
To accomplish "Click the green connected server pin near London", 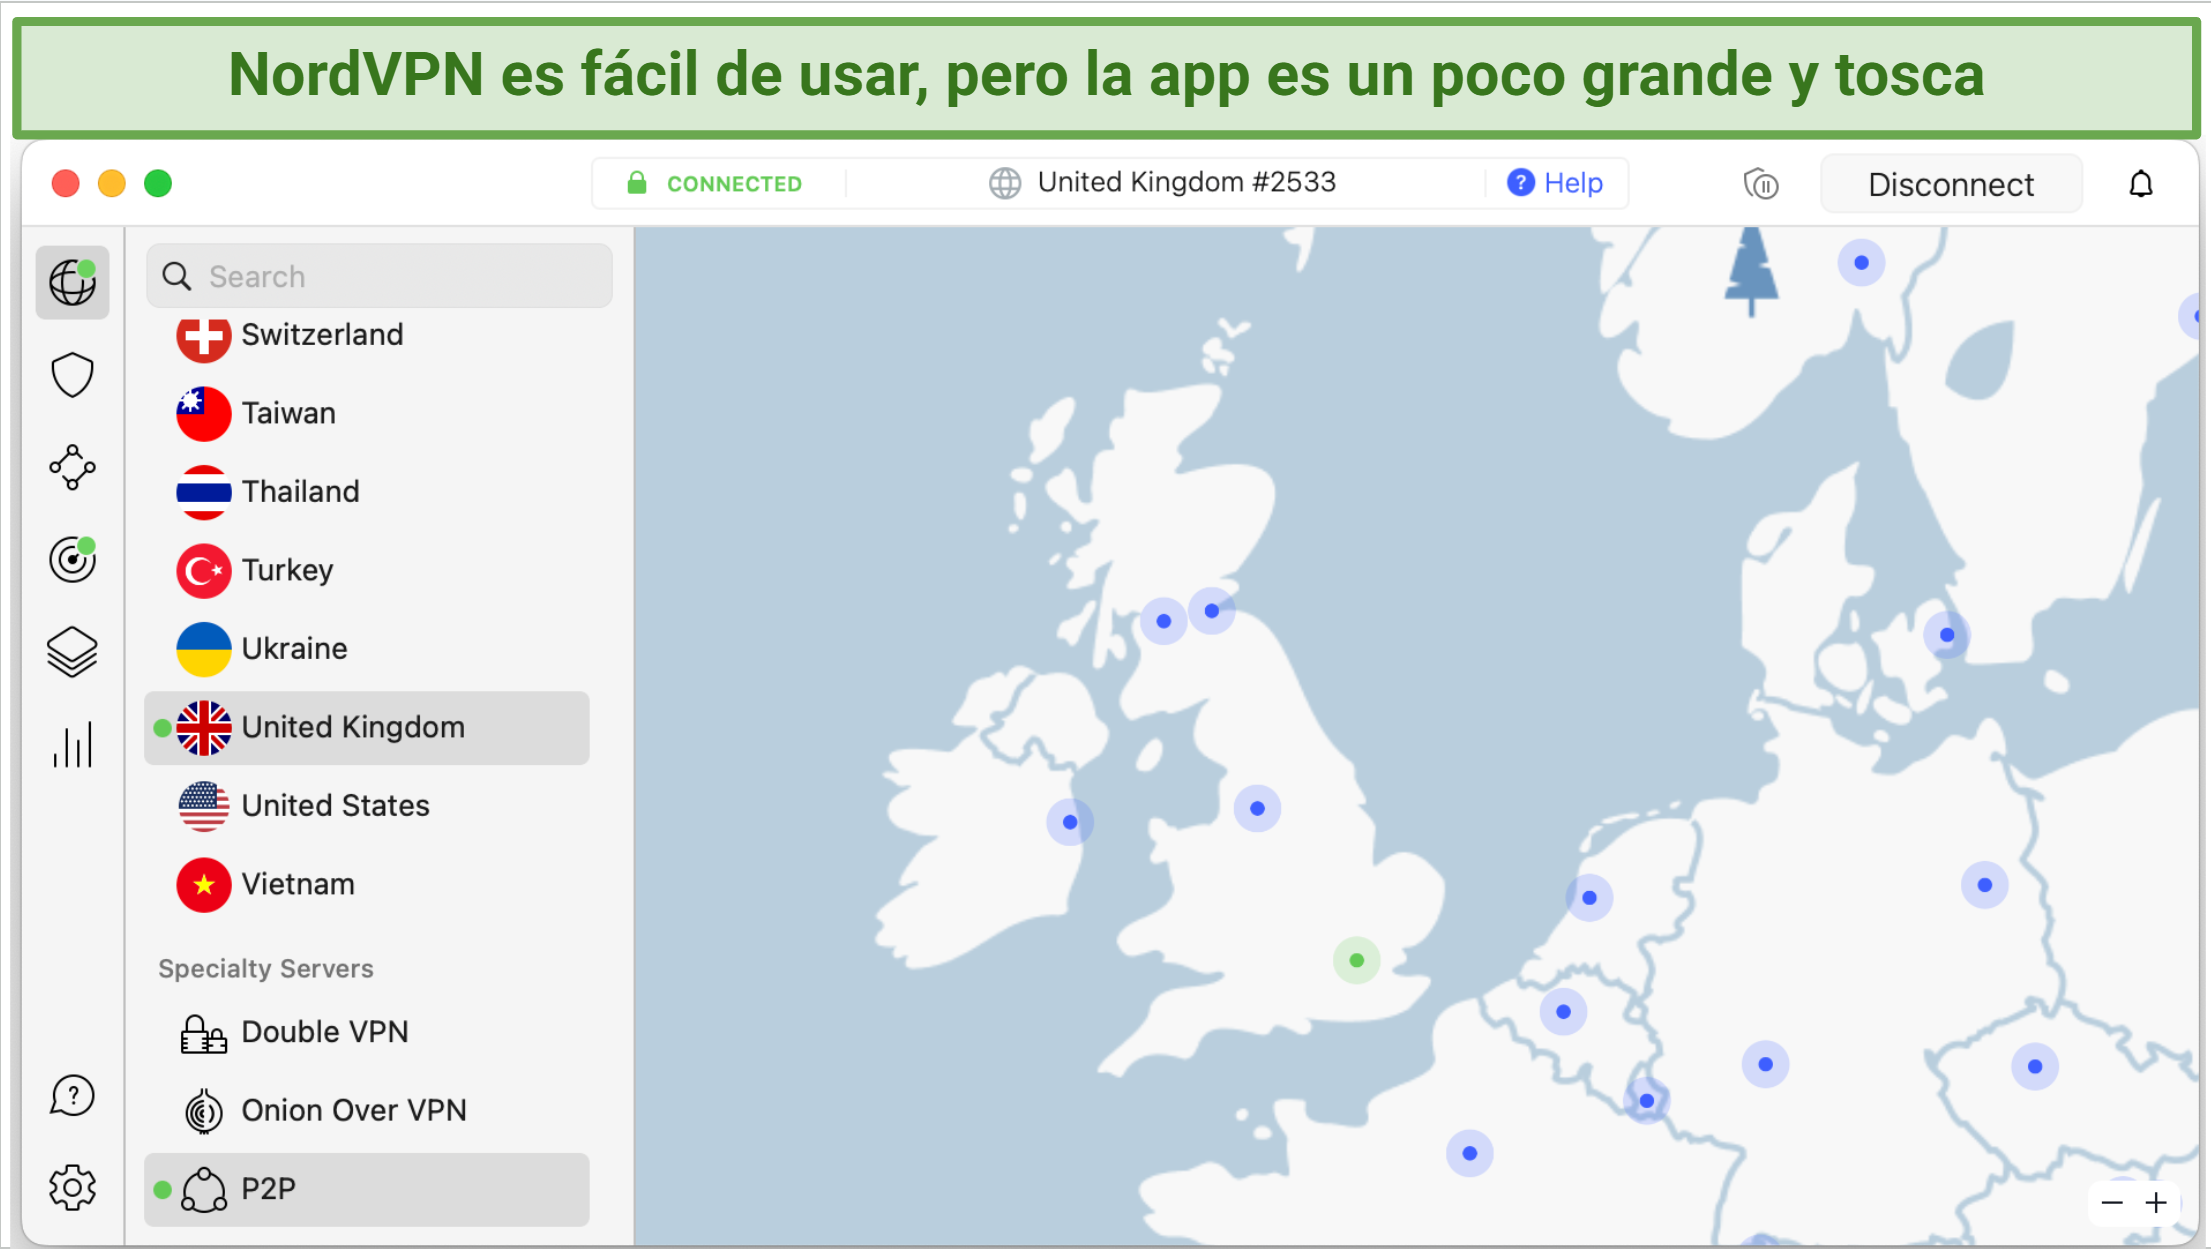I will (x=1356, y=961).
